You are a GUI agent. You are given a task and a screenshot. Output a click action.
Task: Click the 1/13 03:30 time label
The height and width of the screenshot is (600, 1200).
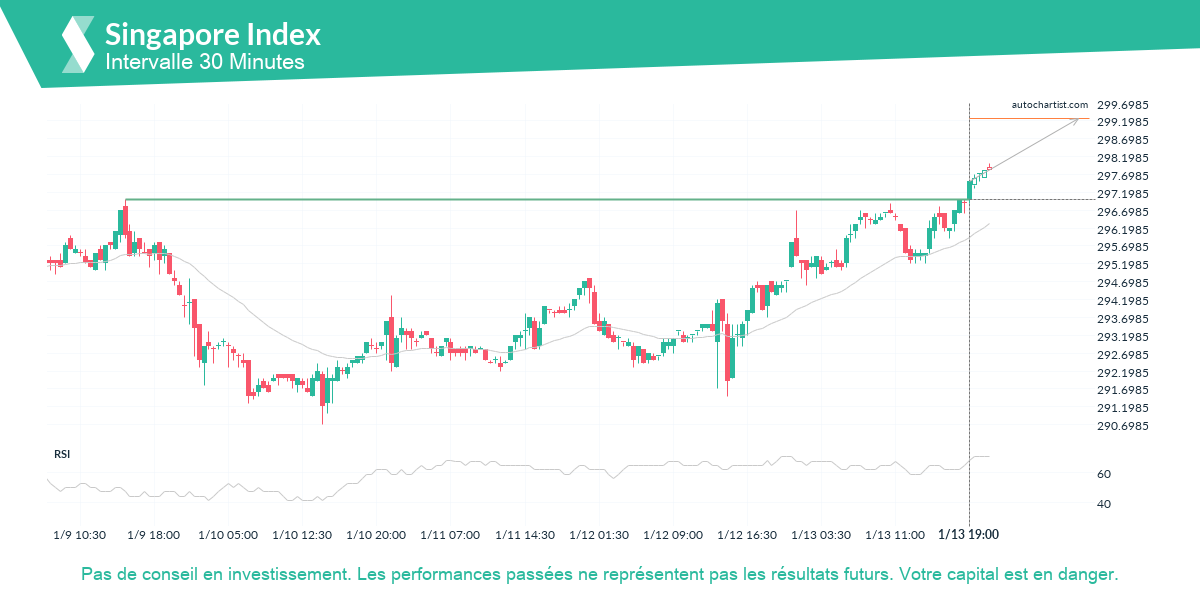click(820, 535)
